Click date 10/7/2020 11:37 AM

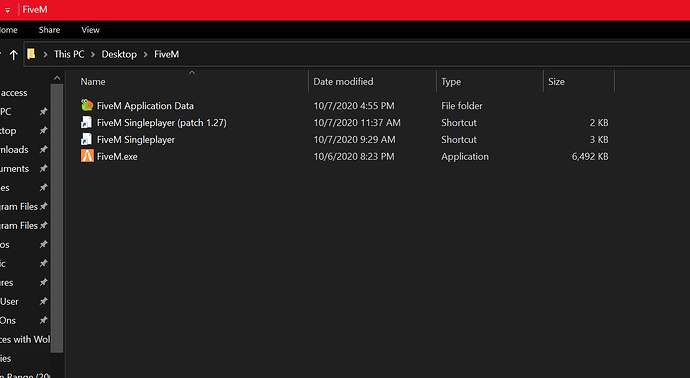coord(357,123)
